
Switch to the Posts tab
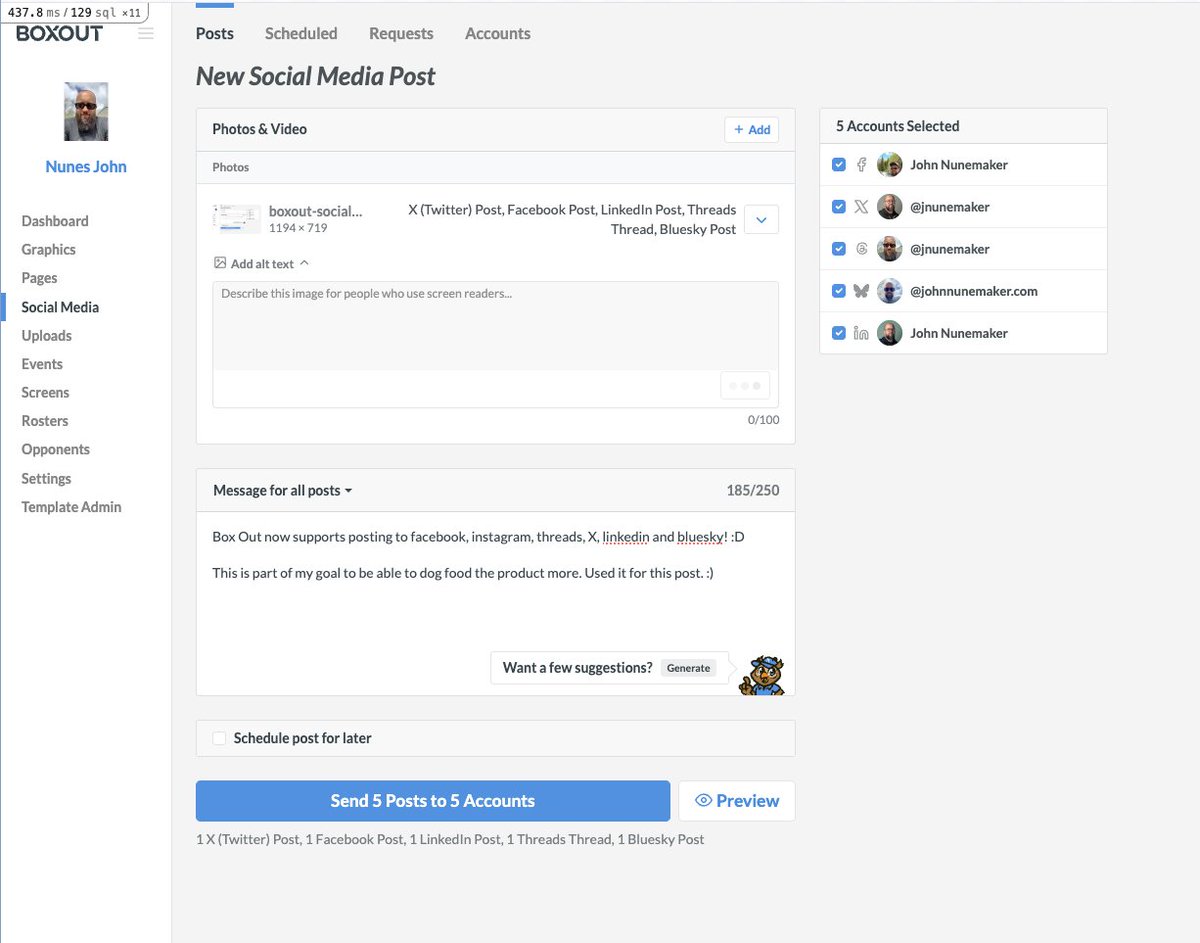coord(215,33)
